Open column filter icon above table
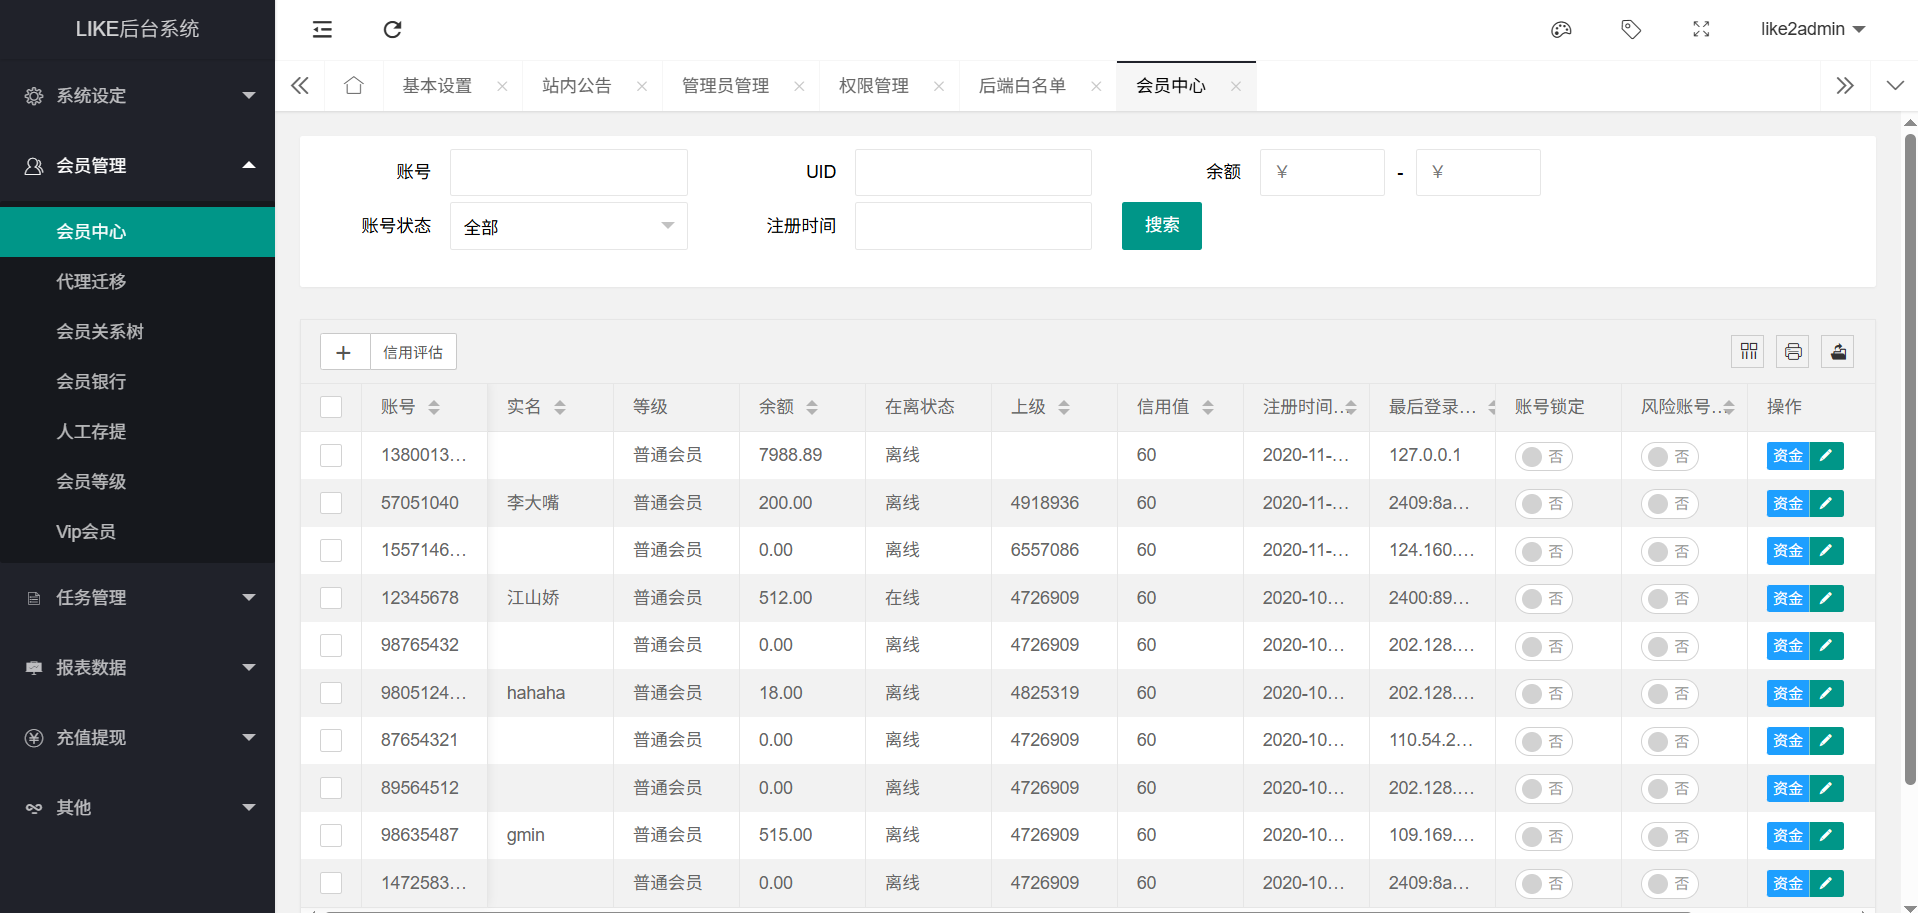The width and height of the screenshot is (1918, 913). click(x=1748, y=351)
